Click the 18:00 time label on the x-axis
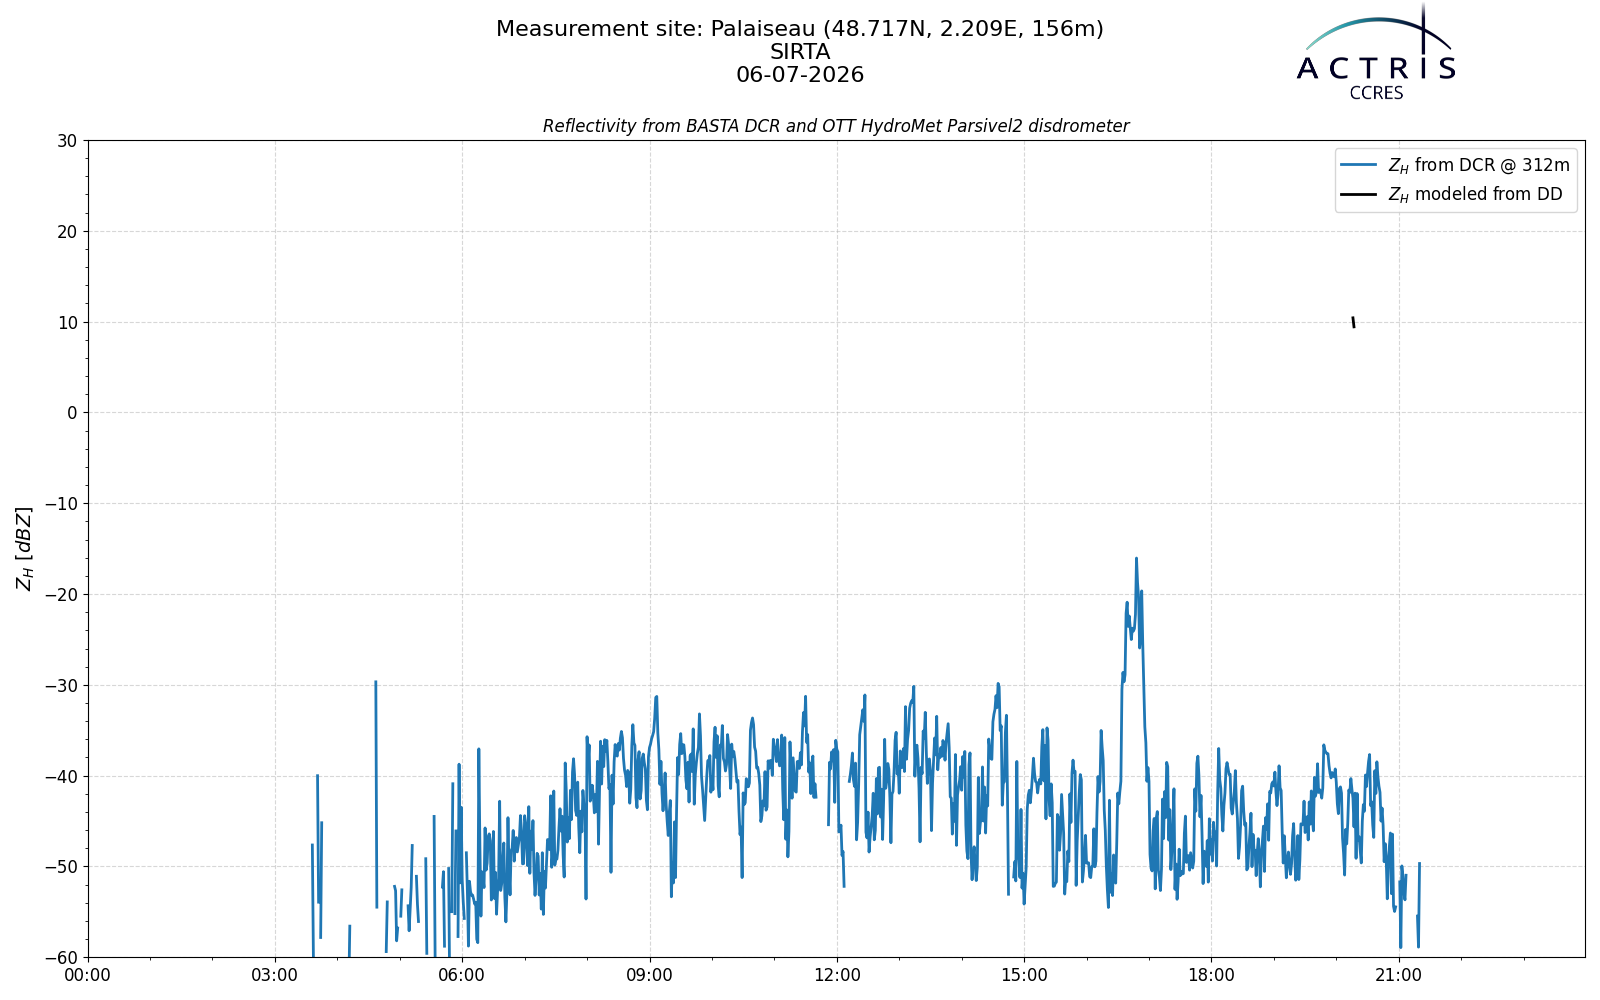 pos(1211,975)
